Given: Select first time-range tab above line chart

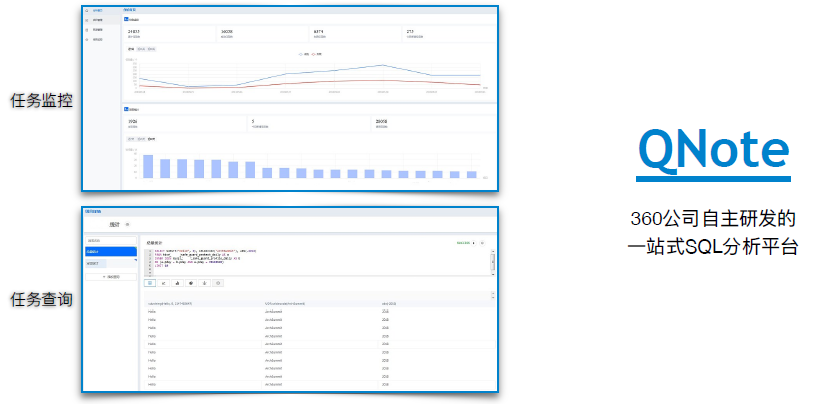Looking at the screenshot, I should 131,49.
